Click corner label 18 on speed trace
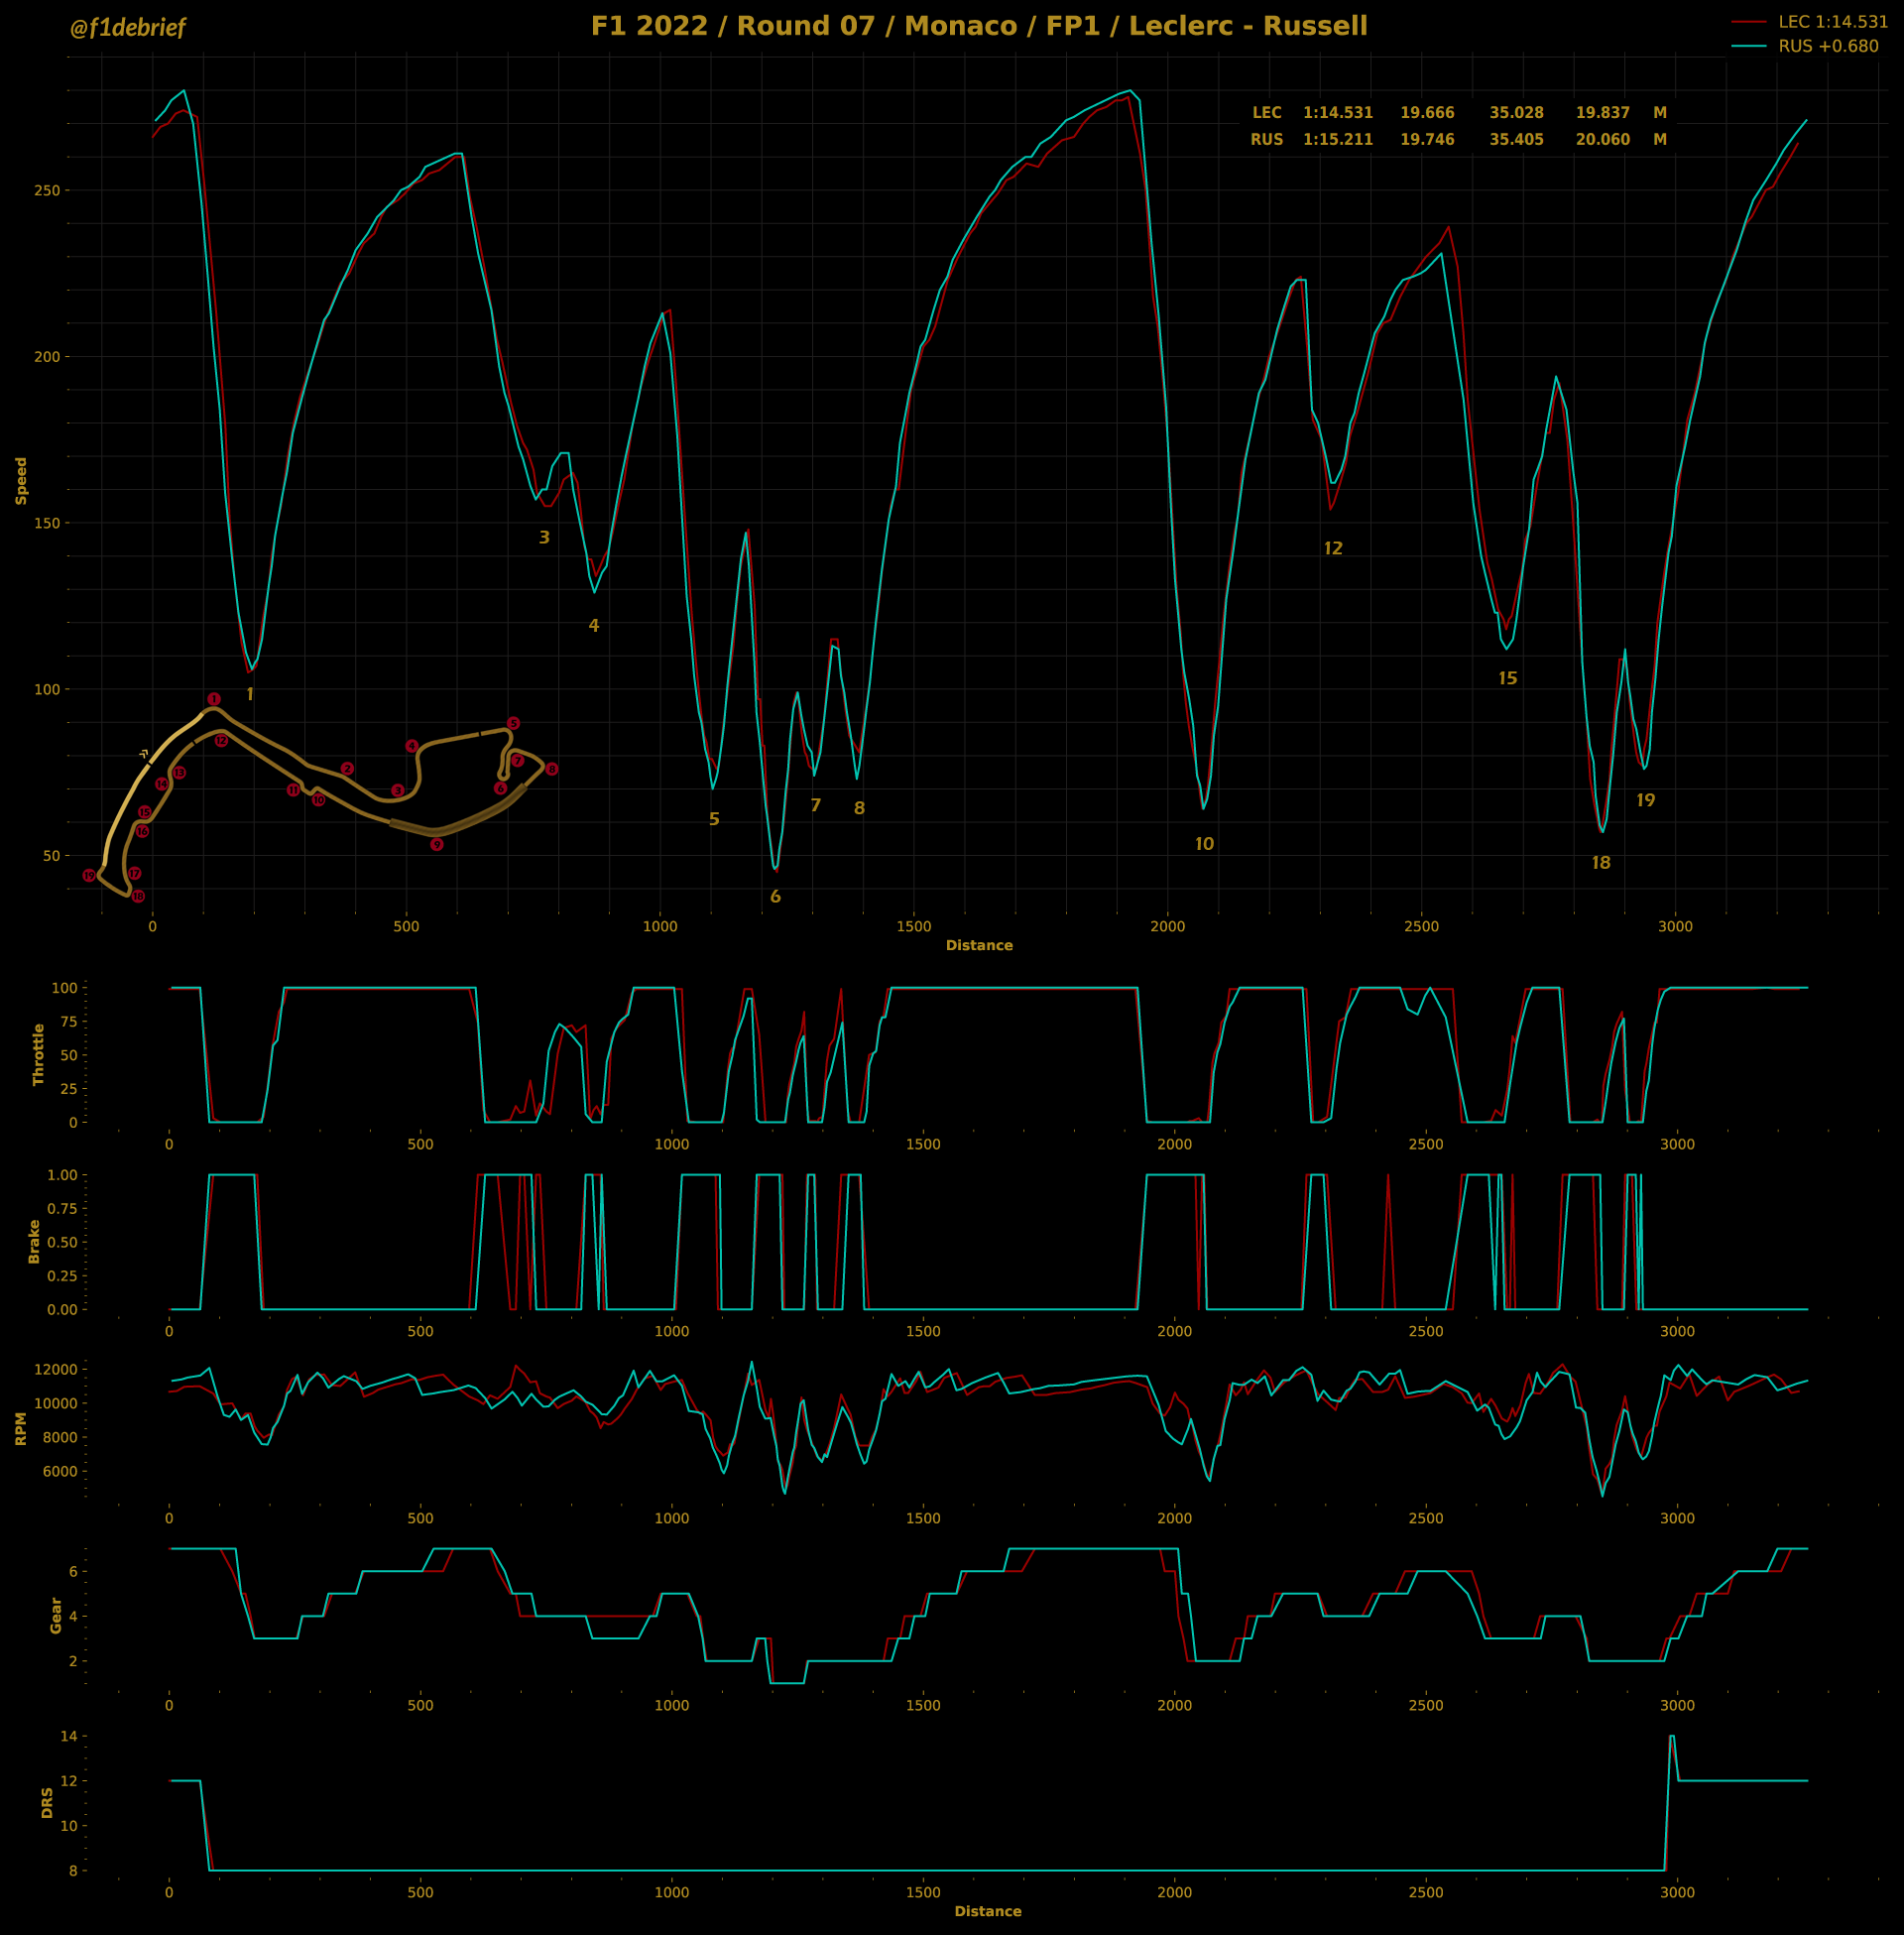The height and width of the screenshot is (1935, 1904). pos(1600,863)
